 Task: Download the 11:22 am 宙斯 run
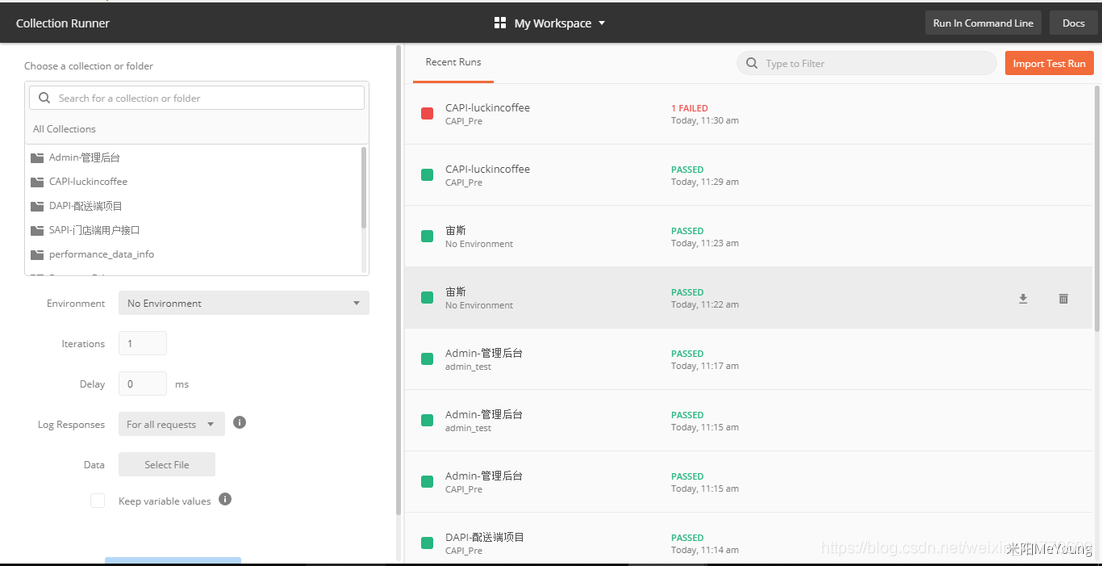coord(1023,299)
